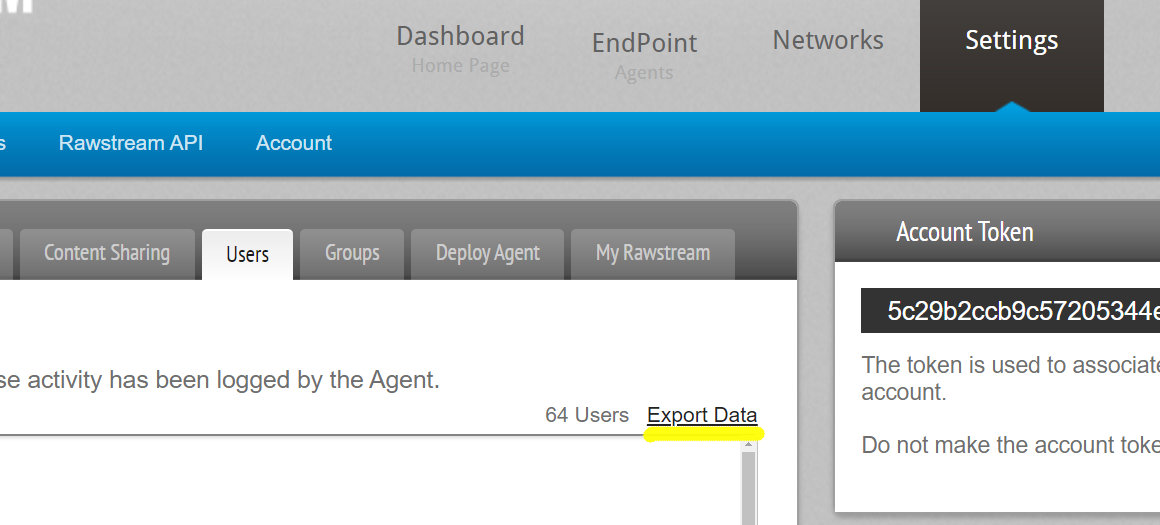Switch to the Content Sharing tab
The image size is (1160, 525).
[x=107, y=254]
